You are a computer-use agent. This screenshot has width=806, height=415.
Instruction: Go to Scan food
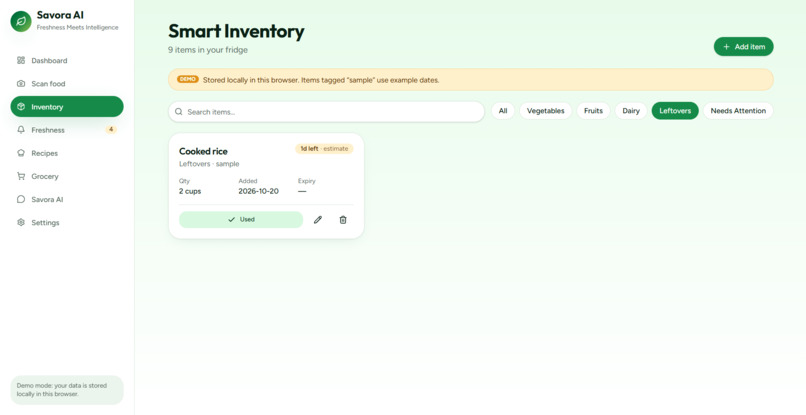click(67, 83)
